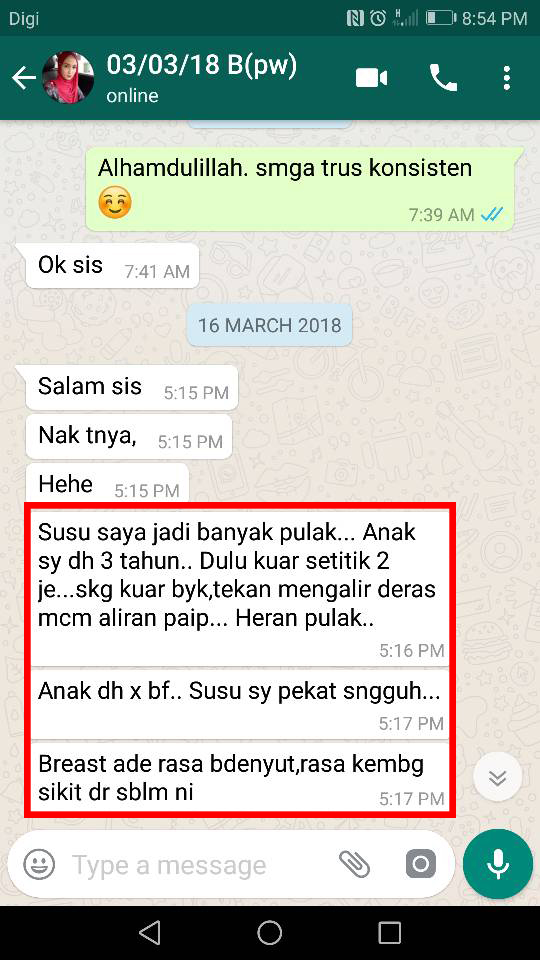This screenshot has width=540, height=960.
Task: Open the contact profile photo
Action: pos(68,78)
